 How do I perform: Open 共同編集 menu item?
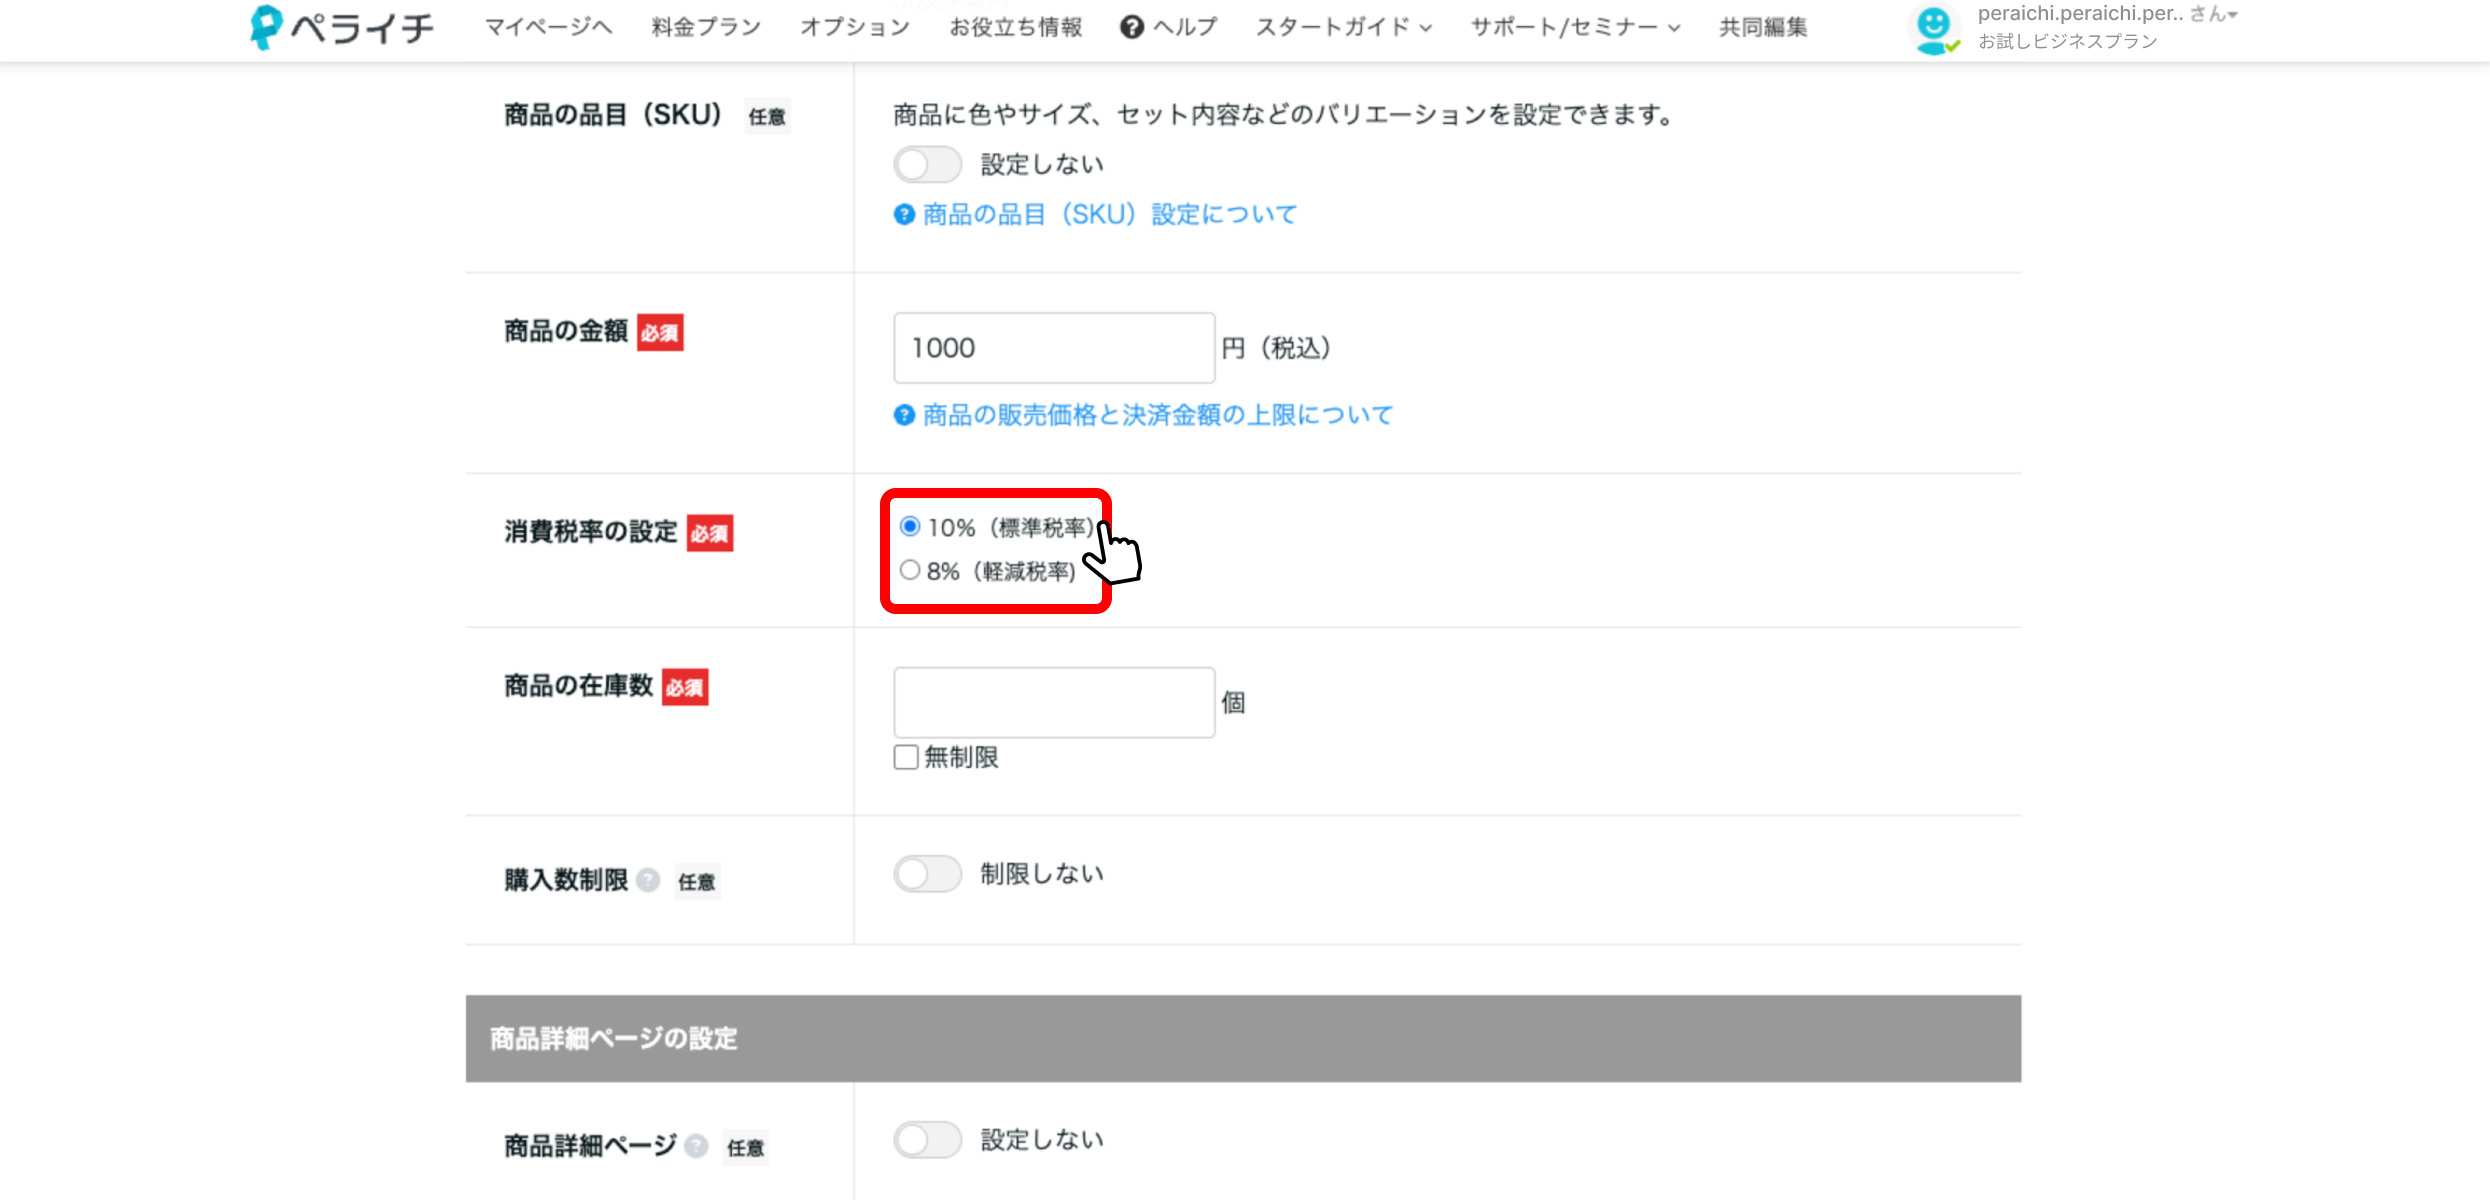[x=1763, y=27]
